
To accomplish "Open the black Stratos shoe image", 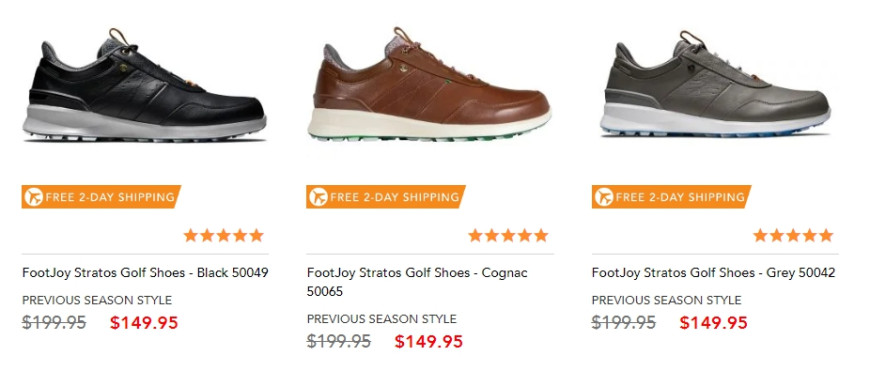I will pyautogui.click(x=144, y=85).
